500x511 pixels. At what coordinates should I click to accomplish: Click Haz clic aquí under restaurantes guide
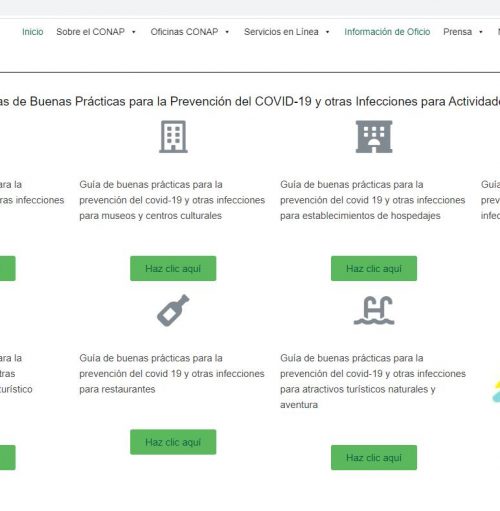[173, 442]
